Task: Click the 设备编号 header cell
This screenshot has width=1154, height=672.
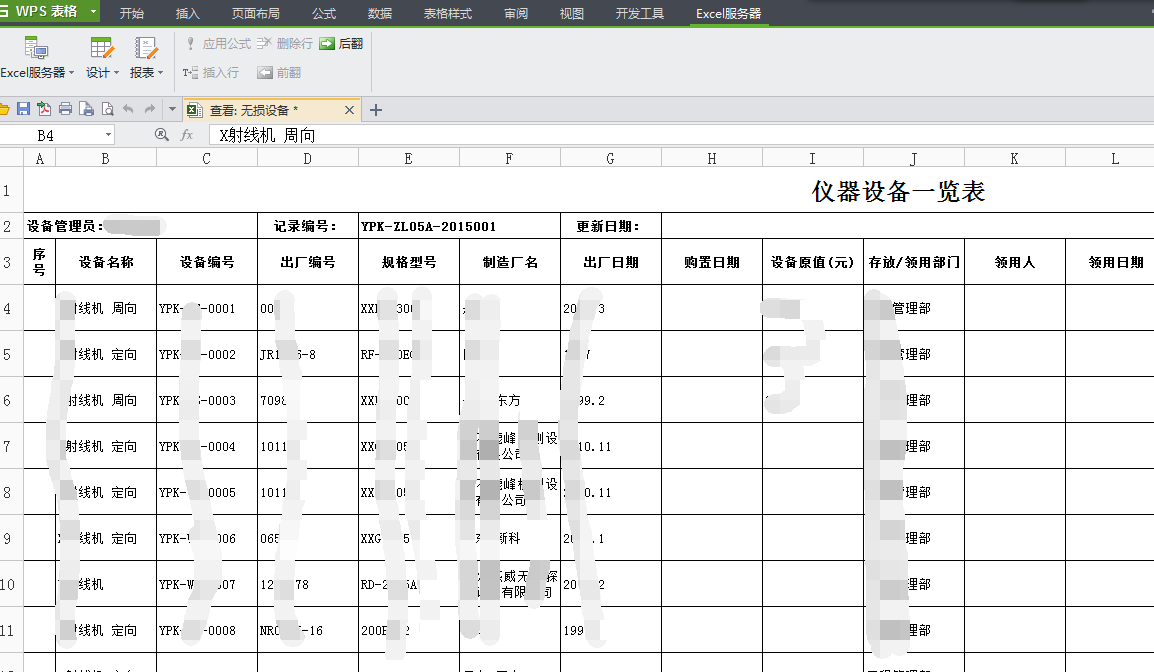Action: tap(207, 262)
